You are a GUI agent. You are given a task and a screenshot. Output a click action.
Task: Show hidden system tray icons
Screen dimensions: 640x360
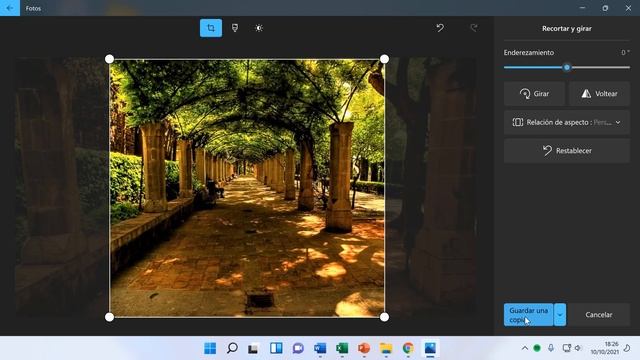click(x=524, y=348)
